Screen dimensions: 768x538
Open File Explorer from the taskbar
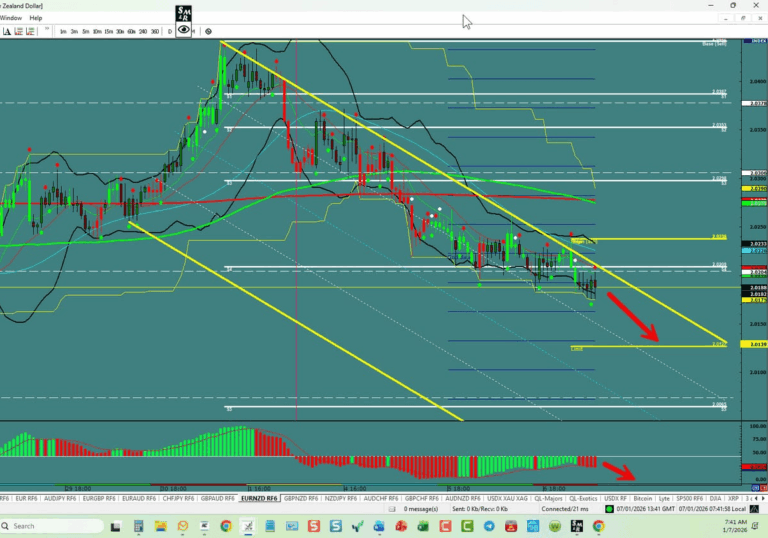tap(160, 527)
